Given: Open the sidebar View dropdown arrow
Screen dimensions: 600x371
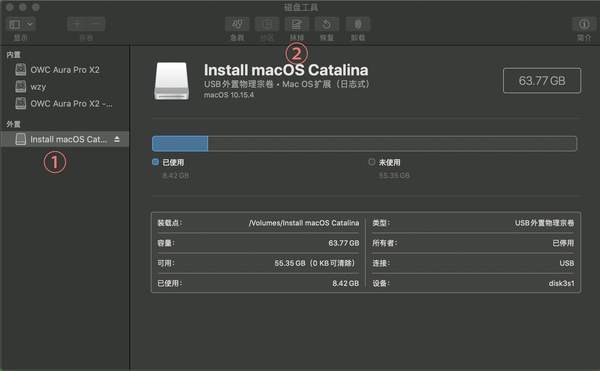Looking at the screenshot, I should (30, 24).
